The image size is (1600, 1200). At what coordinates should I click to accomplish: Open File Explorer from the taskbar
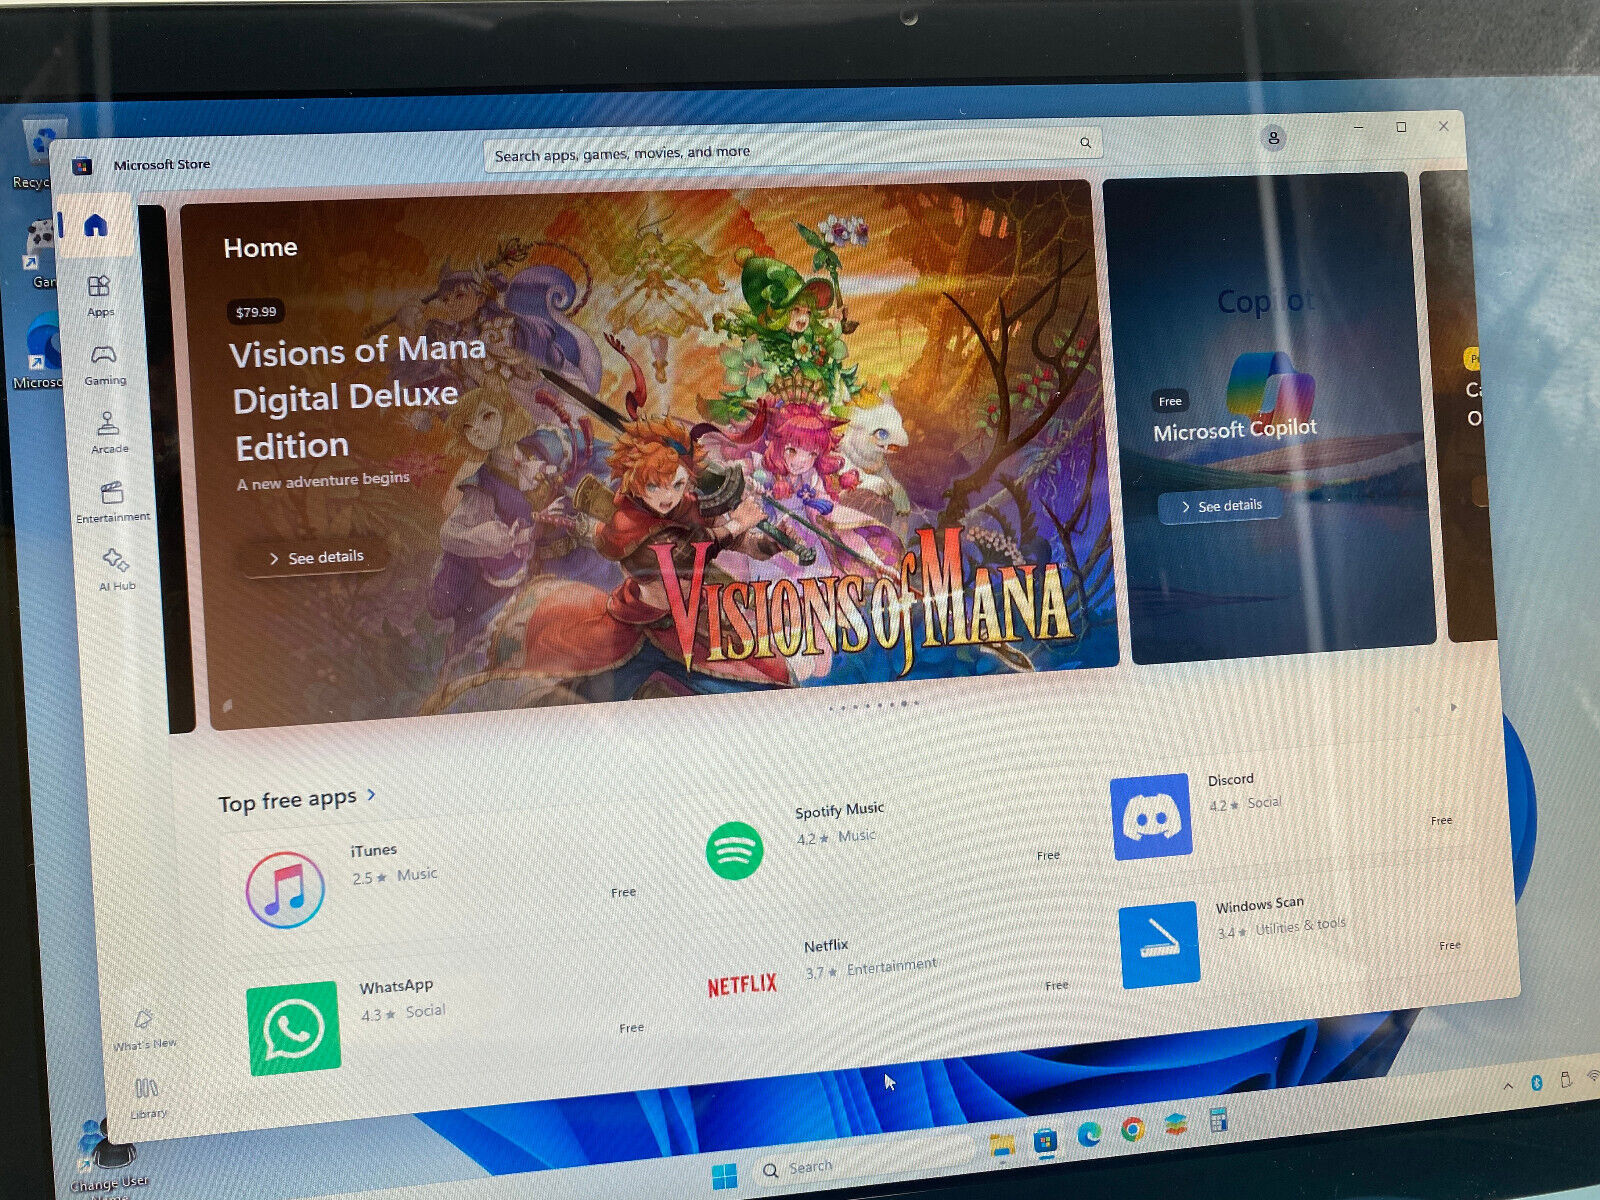(x=1002, y=1146)
